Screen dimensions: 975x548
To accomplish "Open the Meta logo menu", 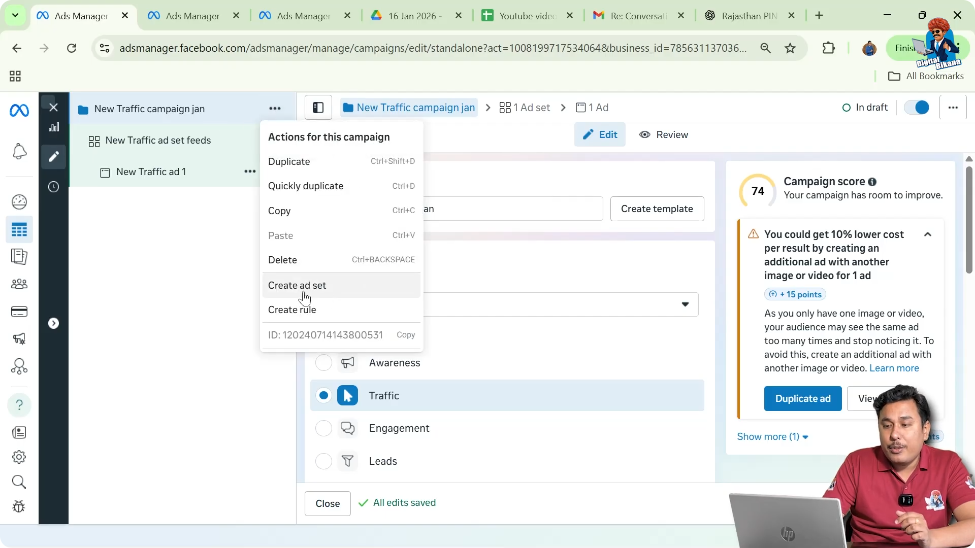I will [19, 110].
